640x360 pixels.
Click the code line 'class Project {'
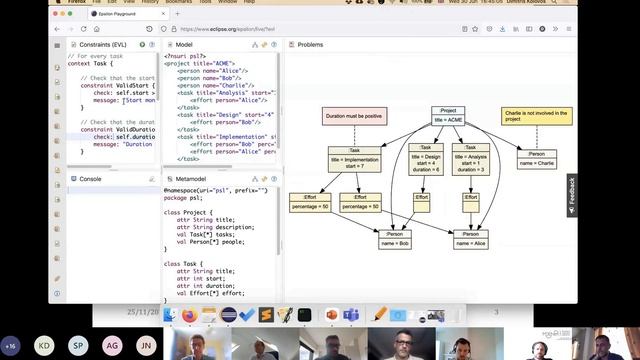pyautogui.click(x=188, y=212)
